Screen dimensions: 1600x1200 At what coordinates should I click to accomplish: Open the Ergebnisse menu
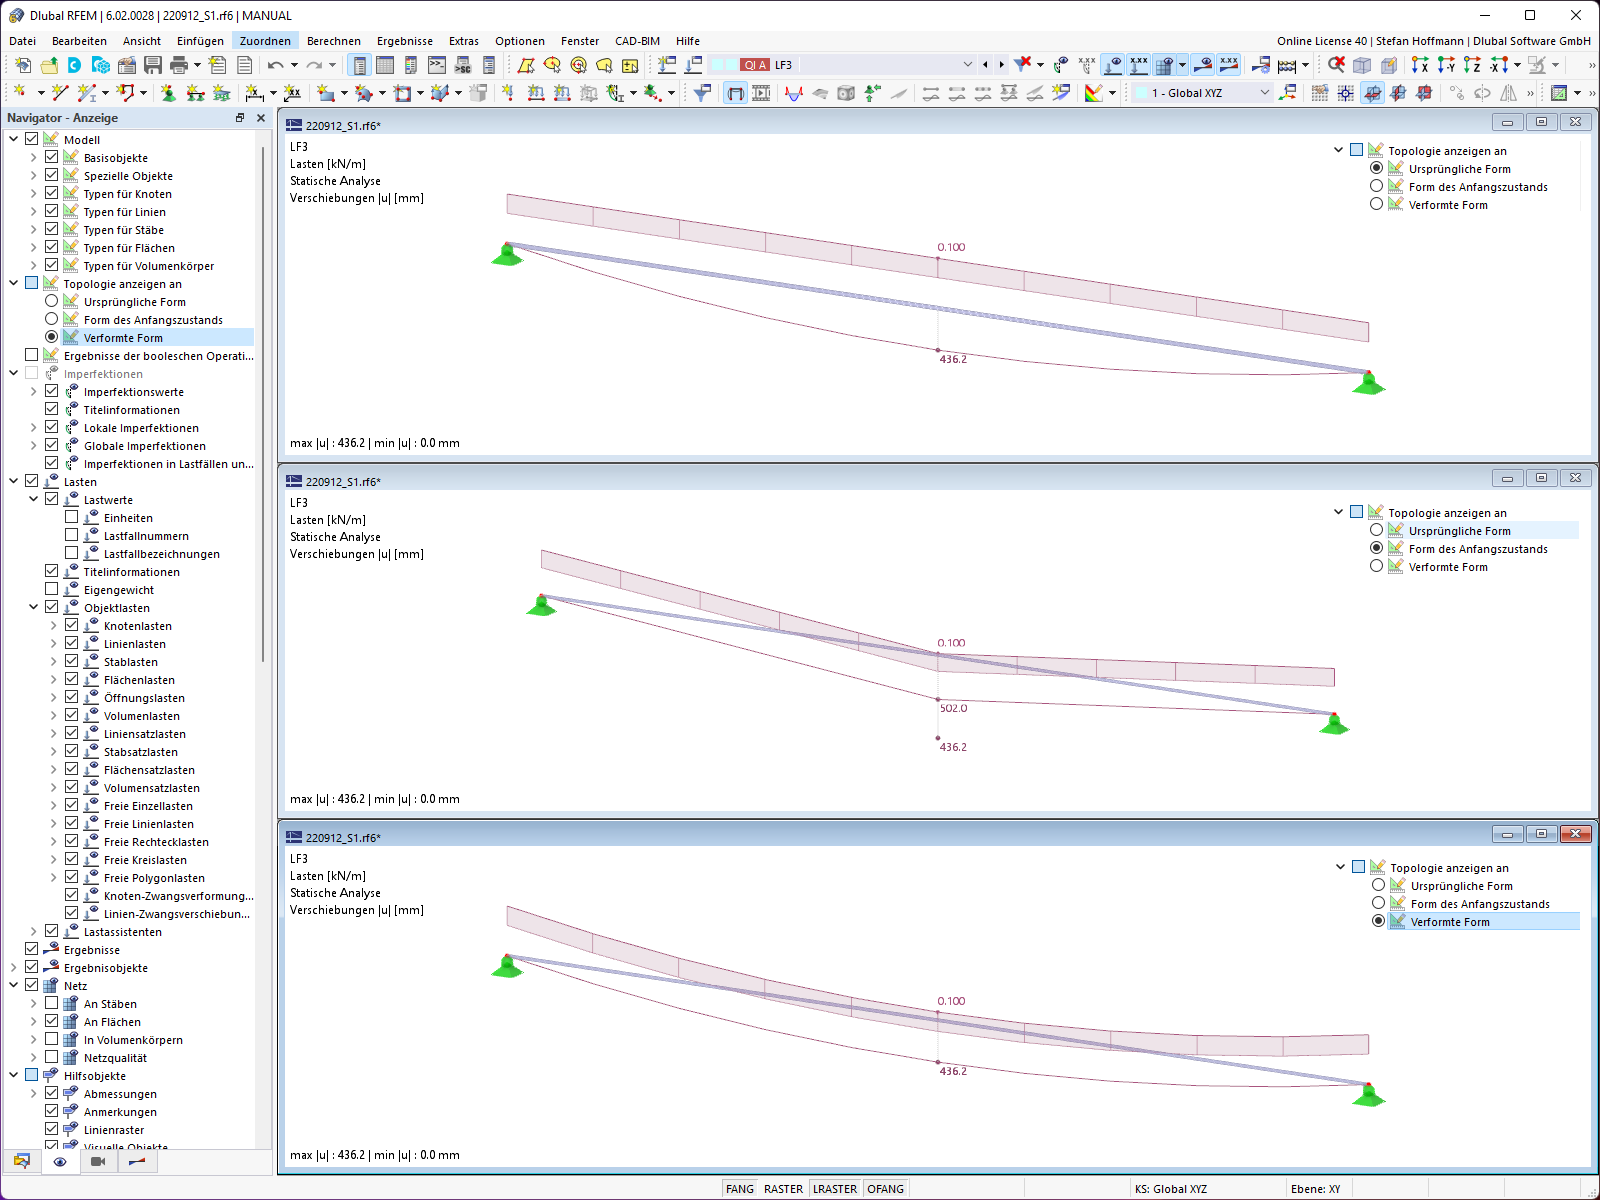[x=405, y=41]
